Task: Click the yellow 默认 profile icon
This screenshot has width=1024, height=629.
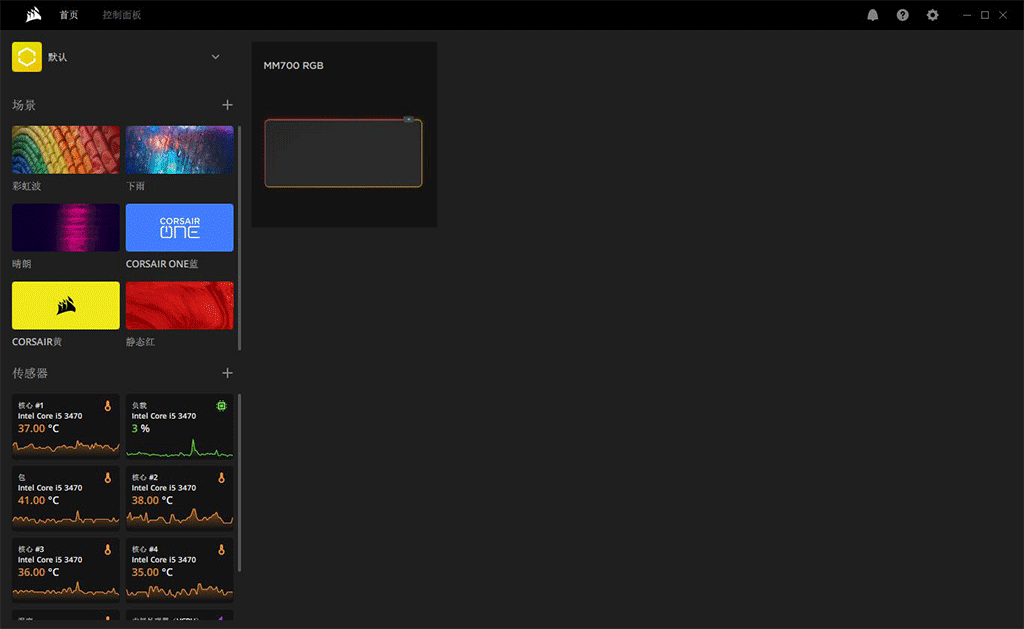Action: click(x=27, y=57)
